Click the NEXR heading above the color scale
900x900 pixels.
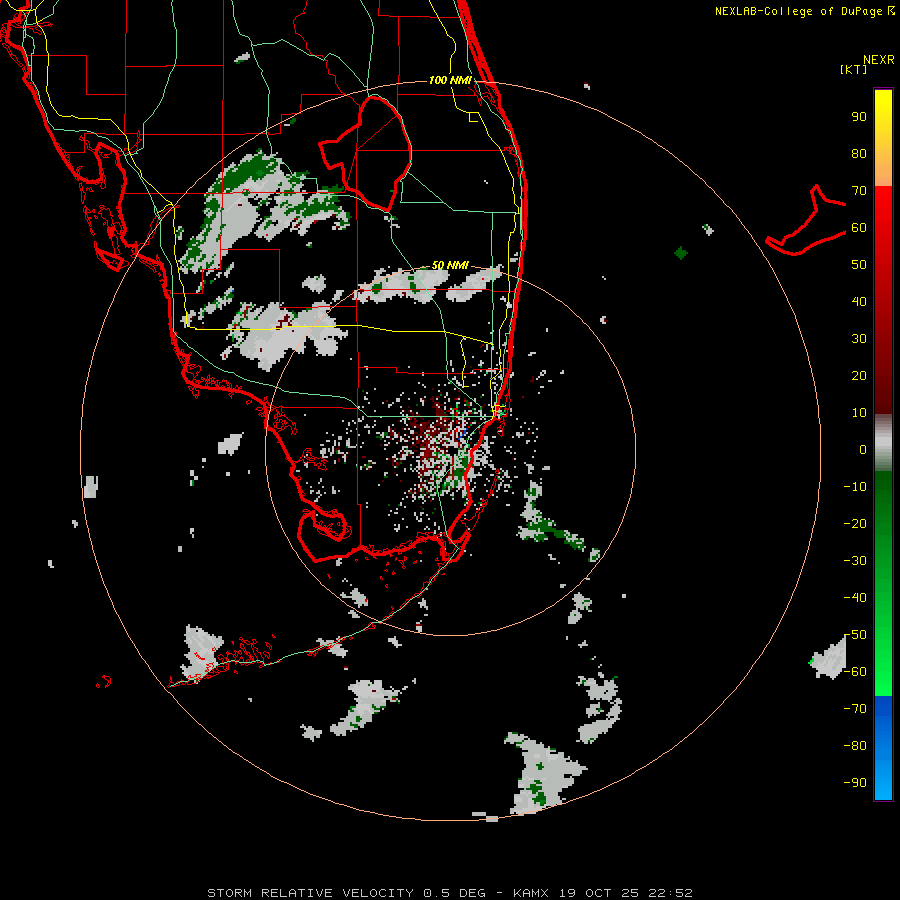[879, 60]
